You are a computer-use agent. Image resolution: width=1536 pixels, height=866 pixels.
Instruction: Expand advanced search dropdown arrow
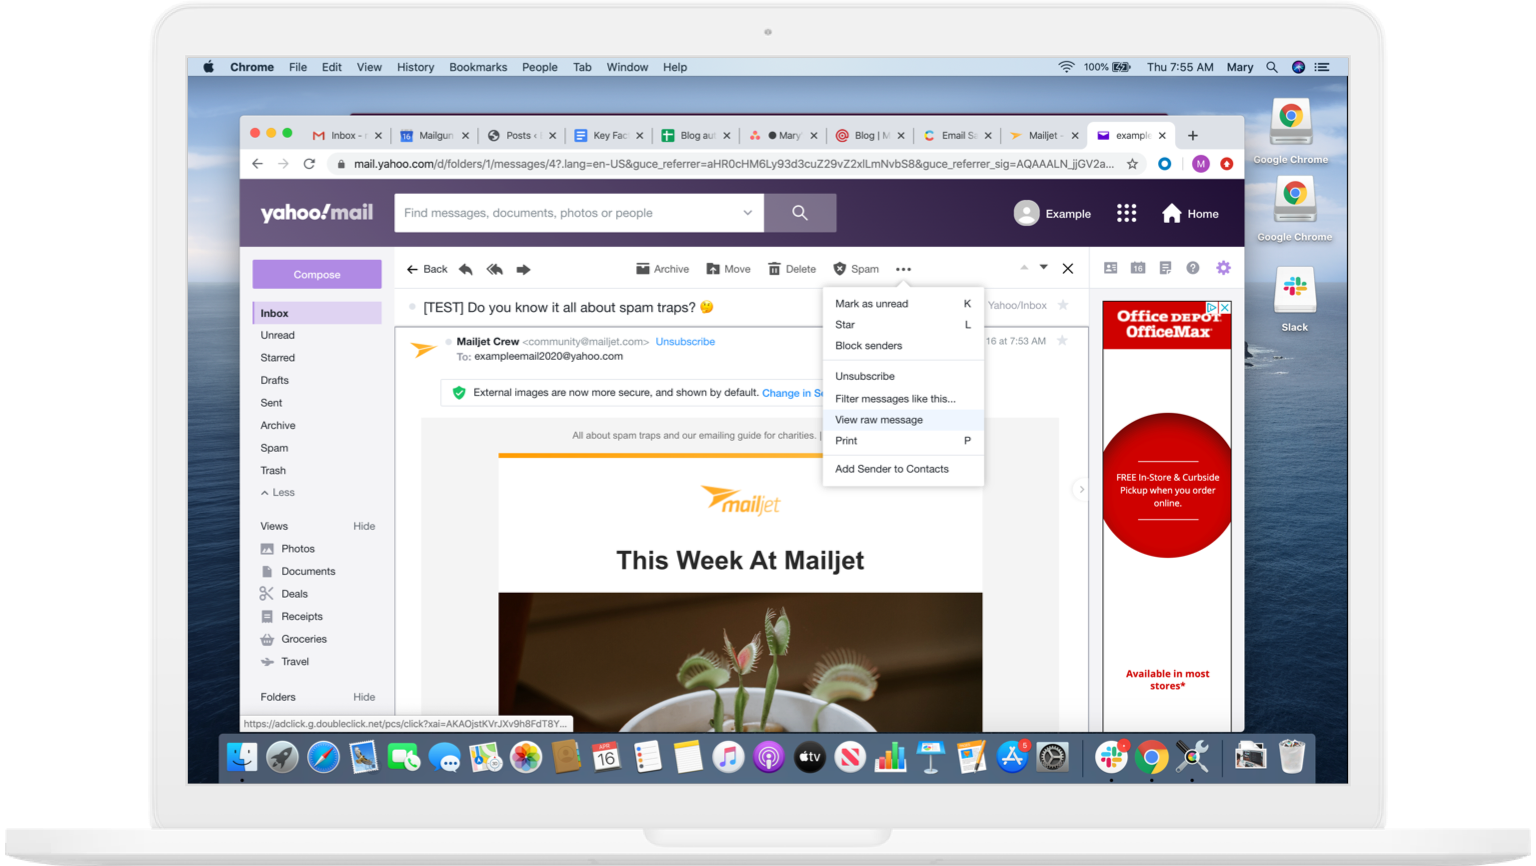[x=747, y=213]
